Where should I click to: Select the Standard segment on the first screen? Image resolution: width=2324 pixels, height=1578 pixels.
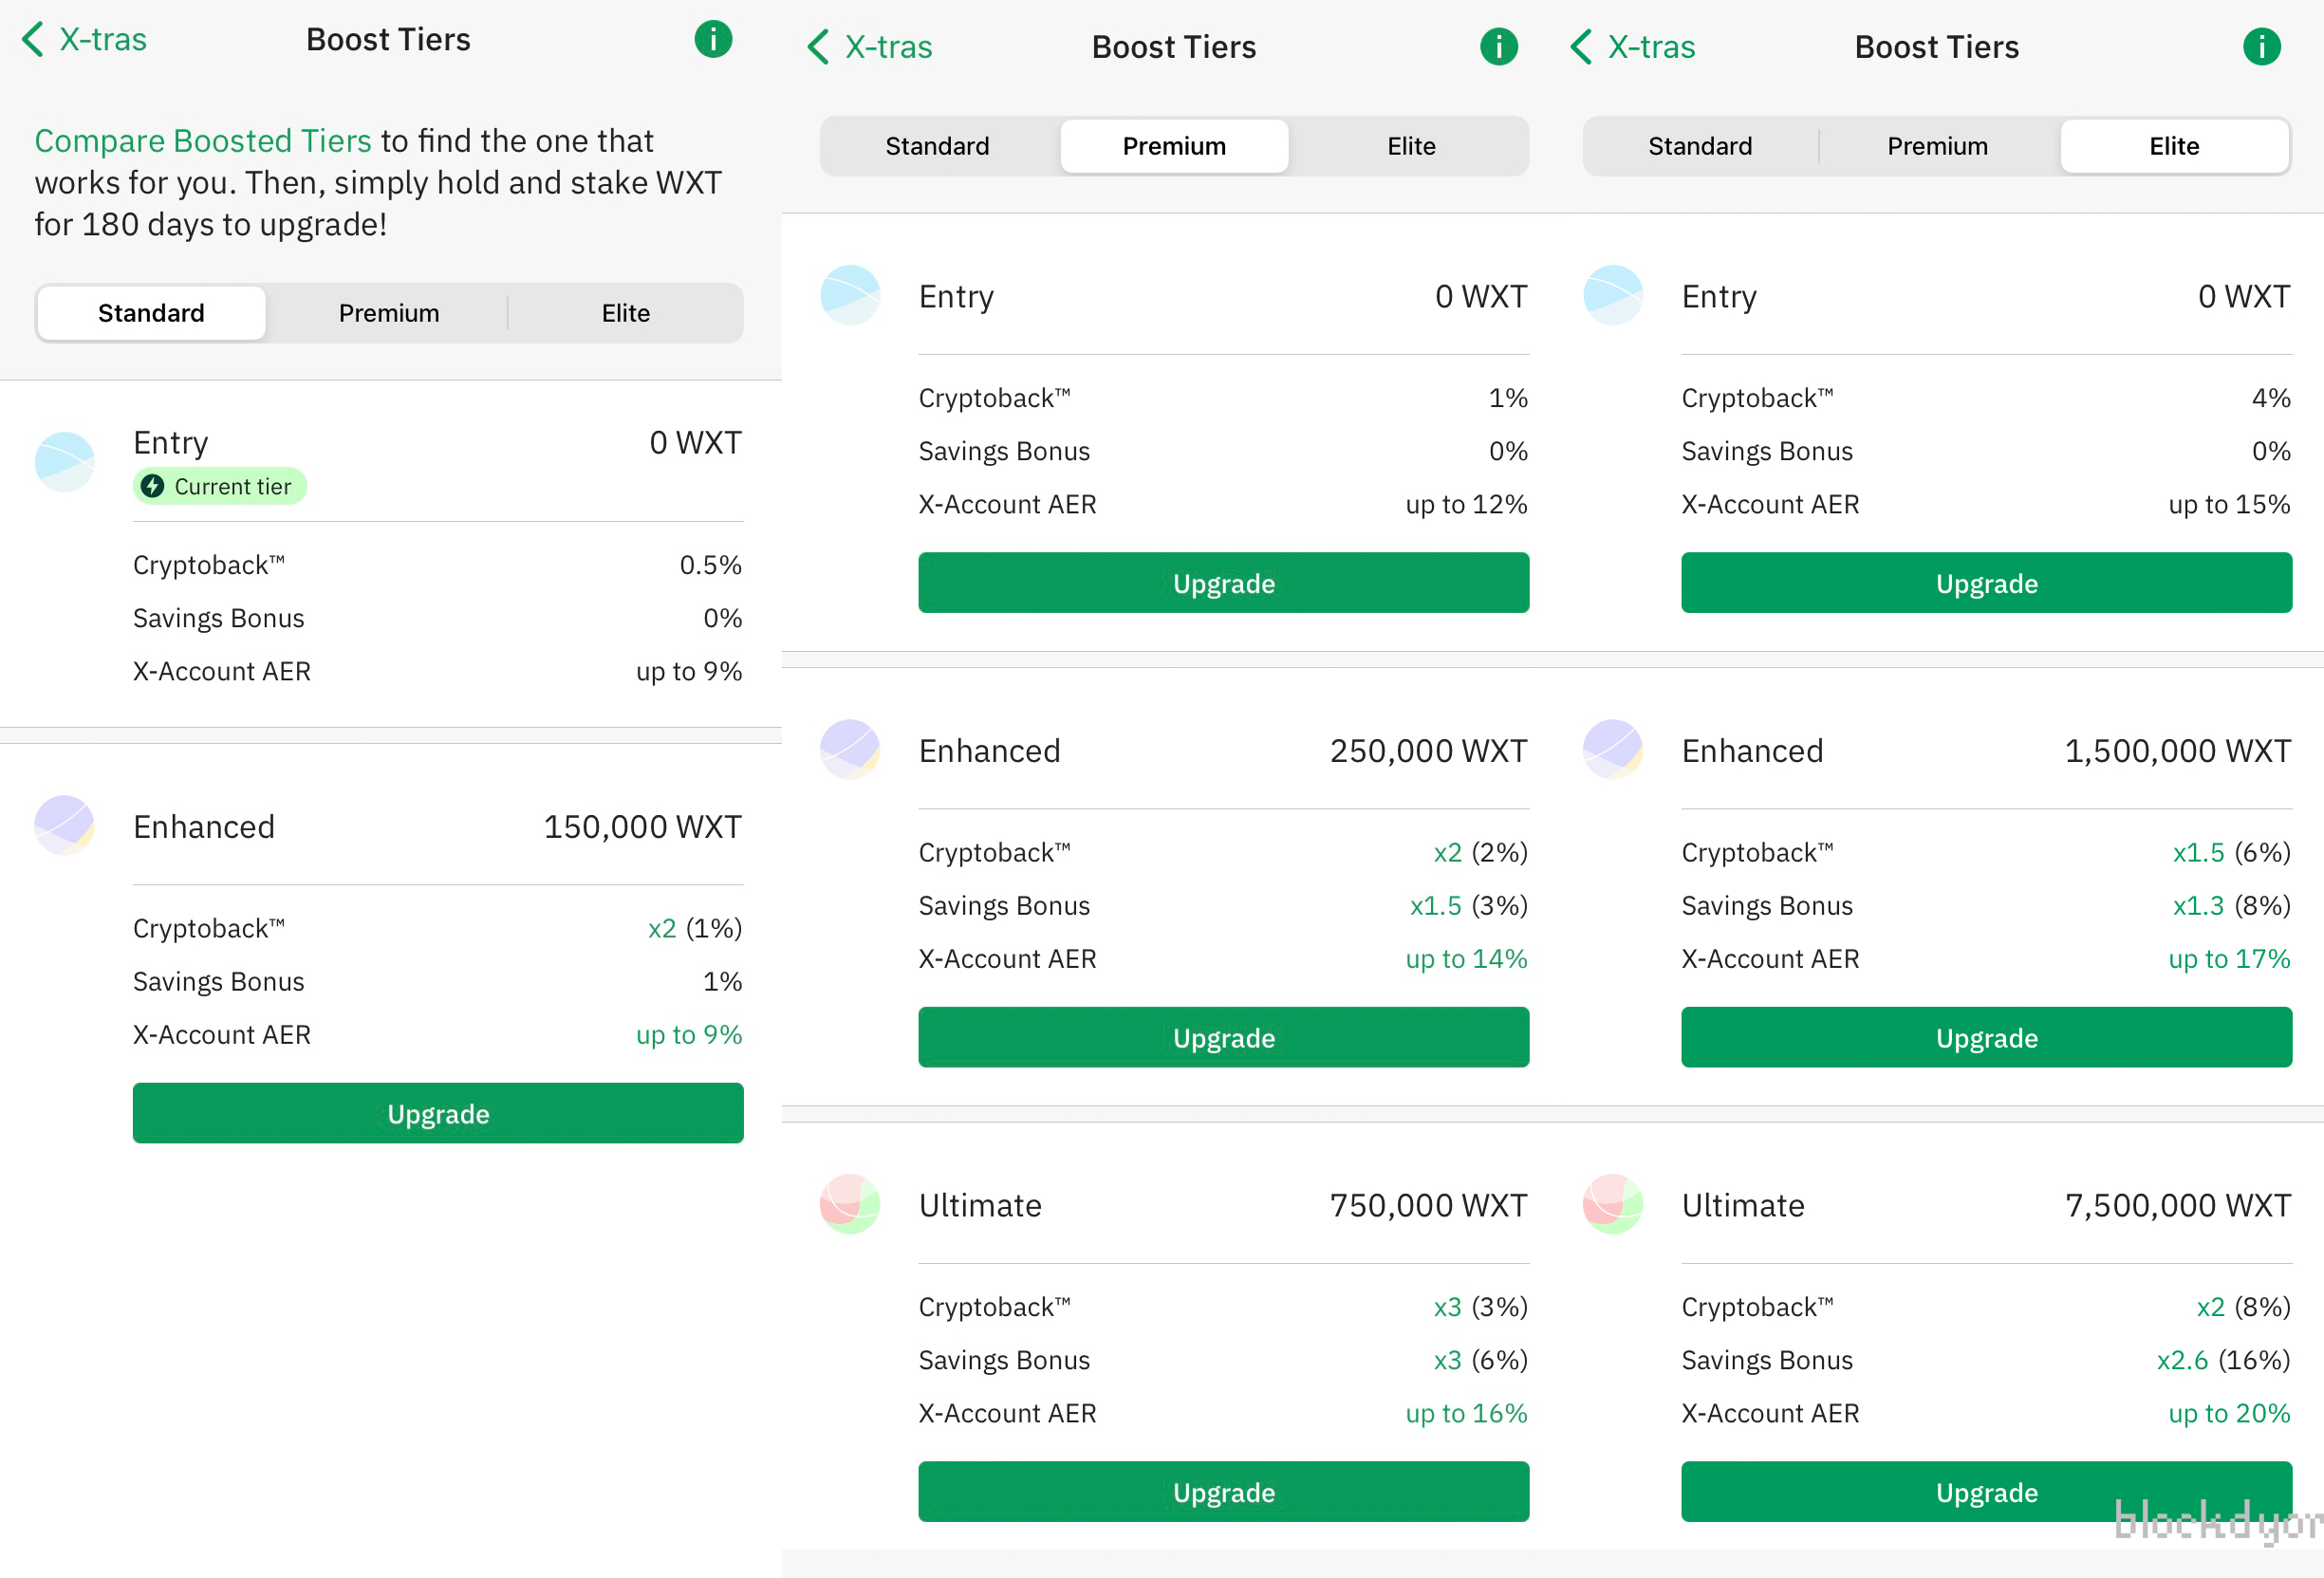coord(150,312)
